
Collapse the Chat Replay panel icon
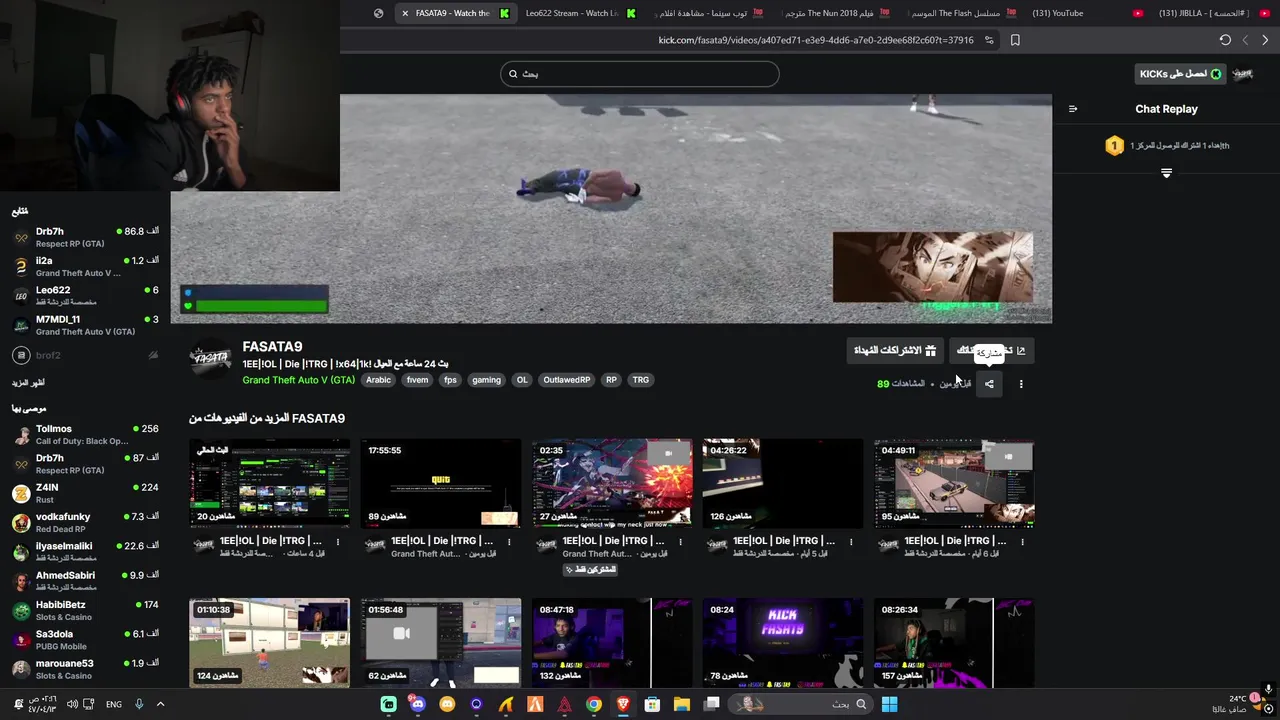[1073, 109]
